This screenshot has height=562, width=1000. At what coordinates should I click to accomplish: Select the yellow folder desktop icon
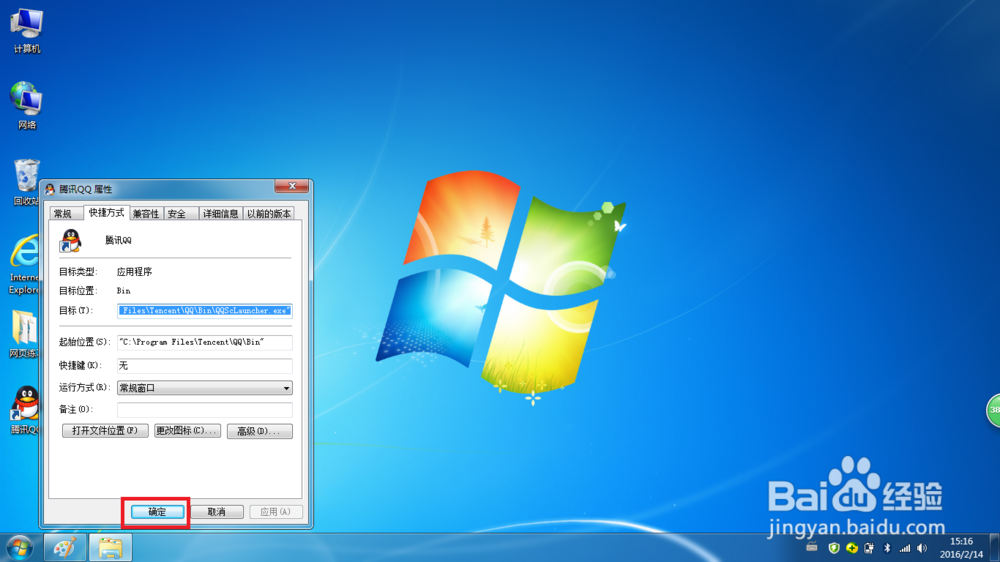(x=24, y=334)
